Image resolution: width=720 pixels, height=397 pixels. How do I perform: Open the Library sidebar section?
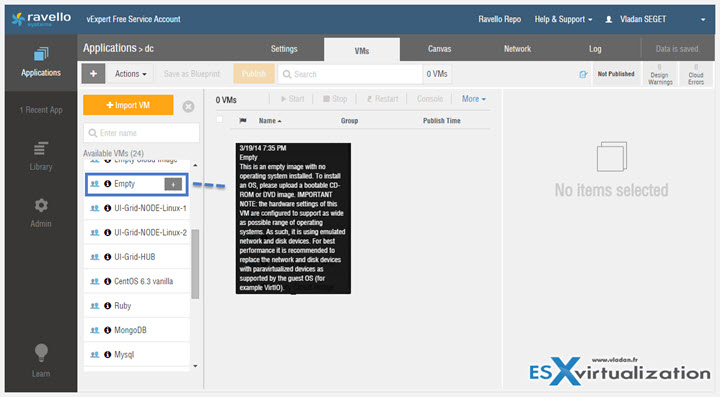point(41,157)
